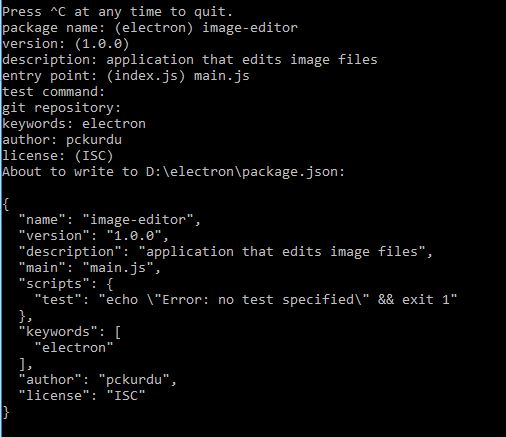This screenshot has height=437, width=506.
Task: Click the JSON "name": "image-editor" line
Action: tap(109, 220)
